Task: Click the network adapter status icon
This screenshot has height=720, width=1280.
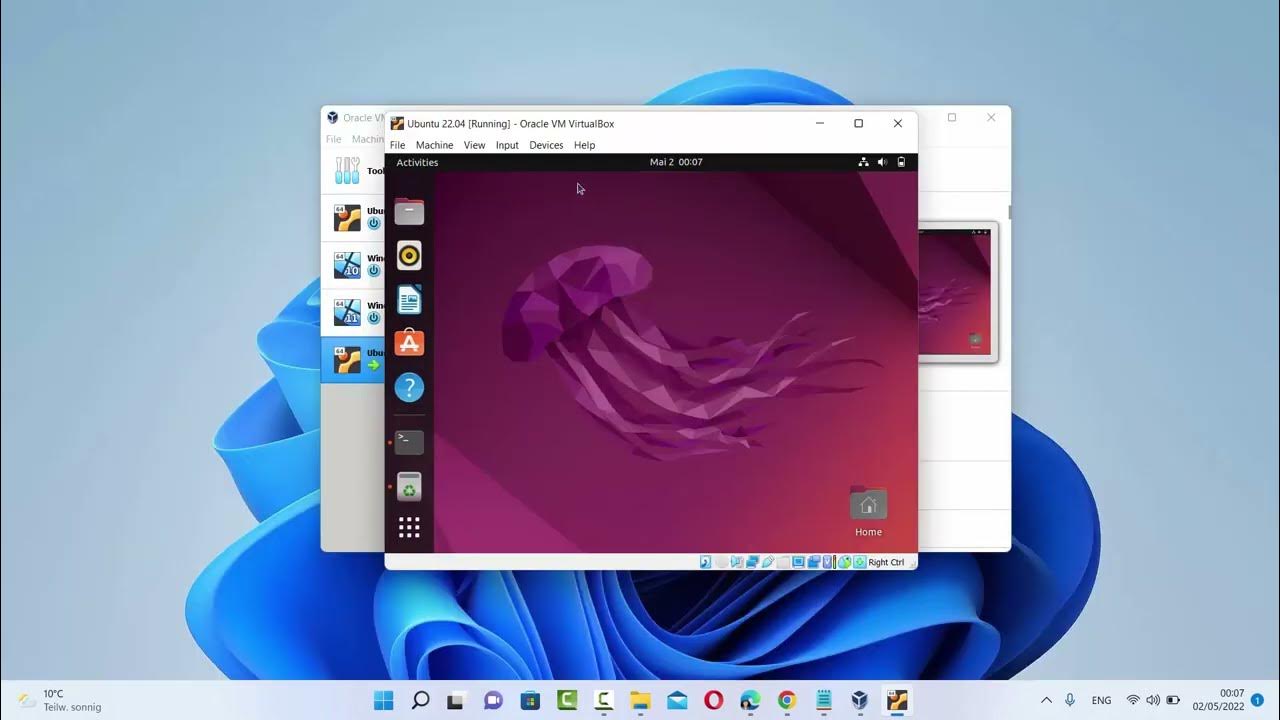Action: point(752,562)
